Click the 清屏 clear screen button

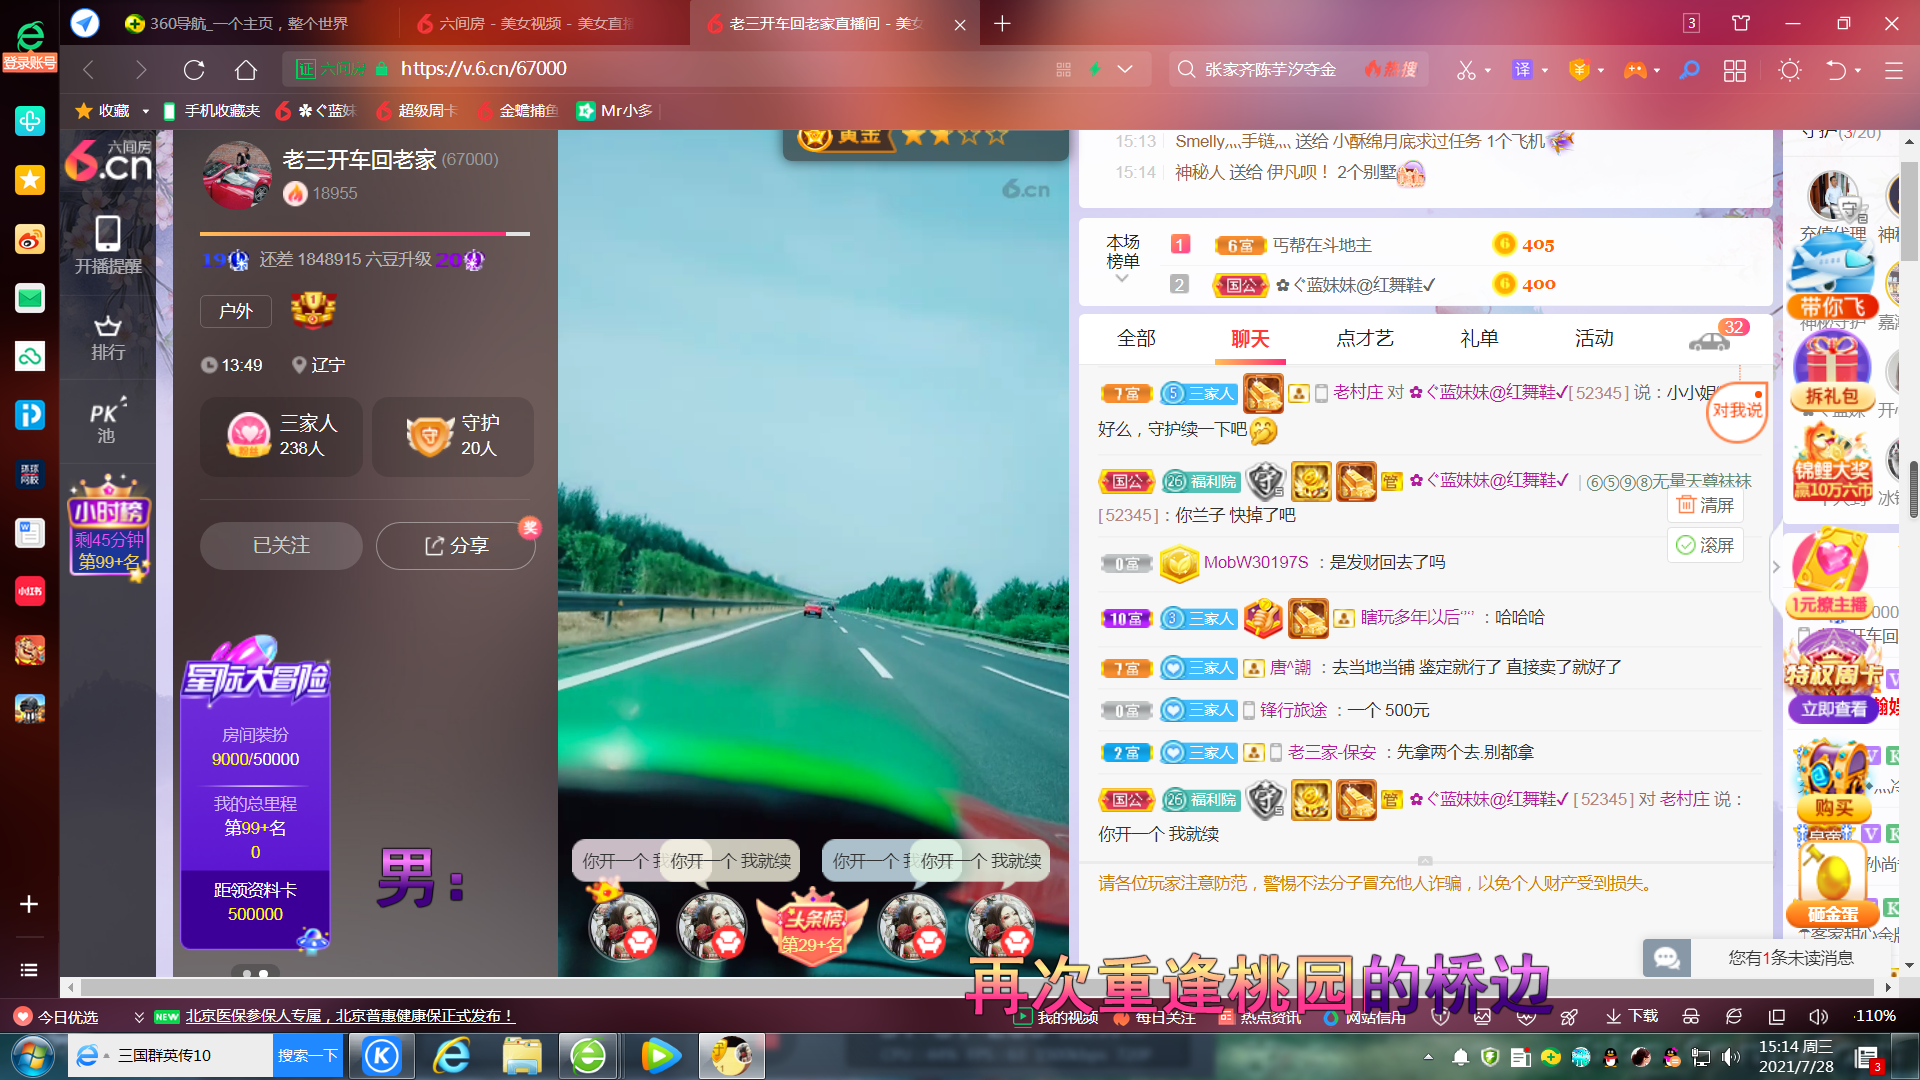[1705, 505]
